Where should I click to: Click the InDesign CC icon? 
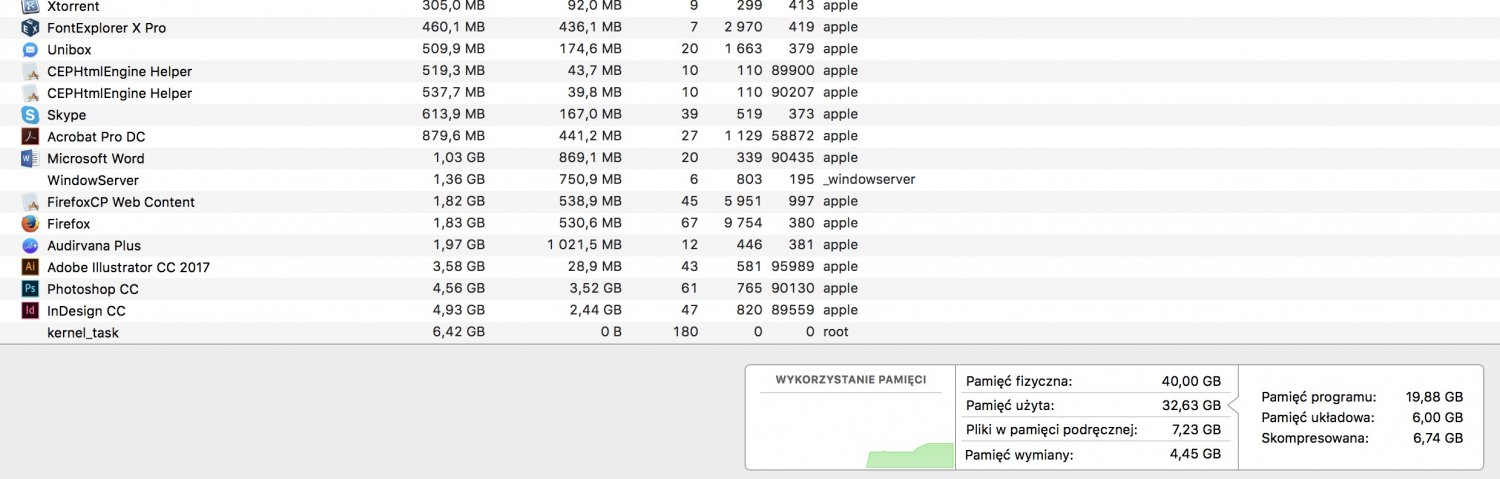(30, 311)
